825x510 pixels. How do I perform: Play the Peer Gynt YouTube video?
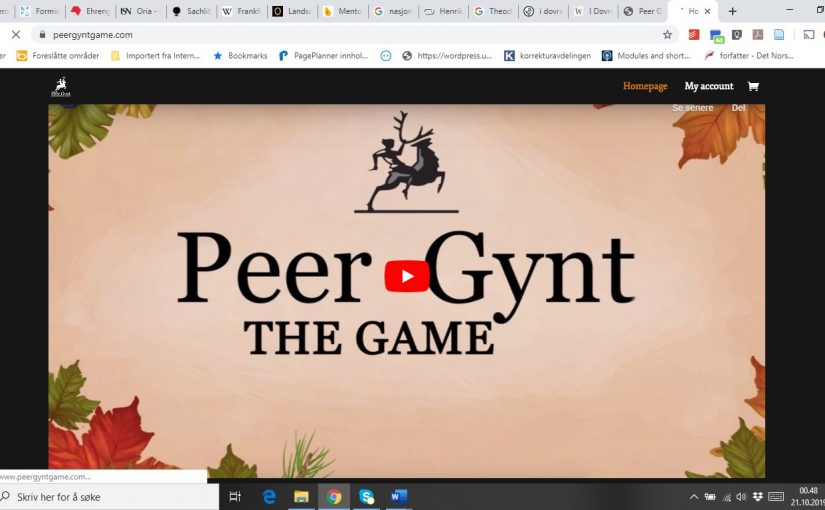tap(407, 276)
